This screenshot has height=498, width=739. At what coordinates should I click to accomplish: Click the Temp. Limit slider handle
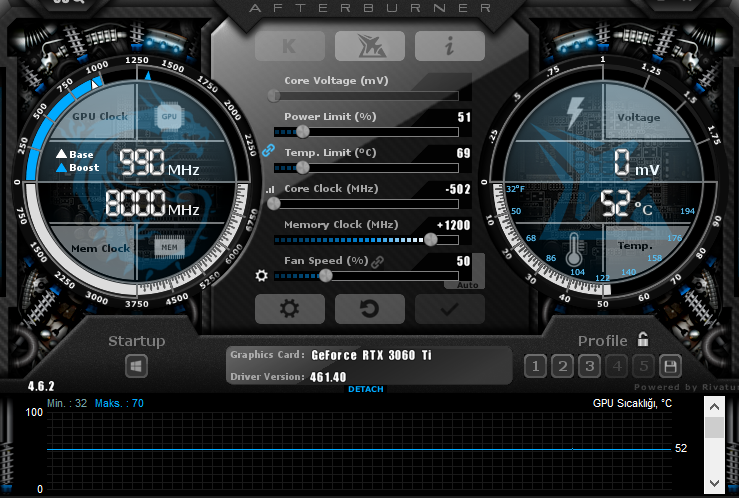point(303,168)
